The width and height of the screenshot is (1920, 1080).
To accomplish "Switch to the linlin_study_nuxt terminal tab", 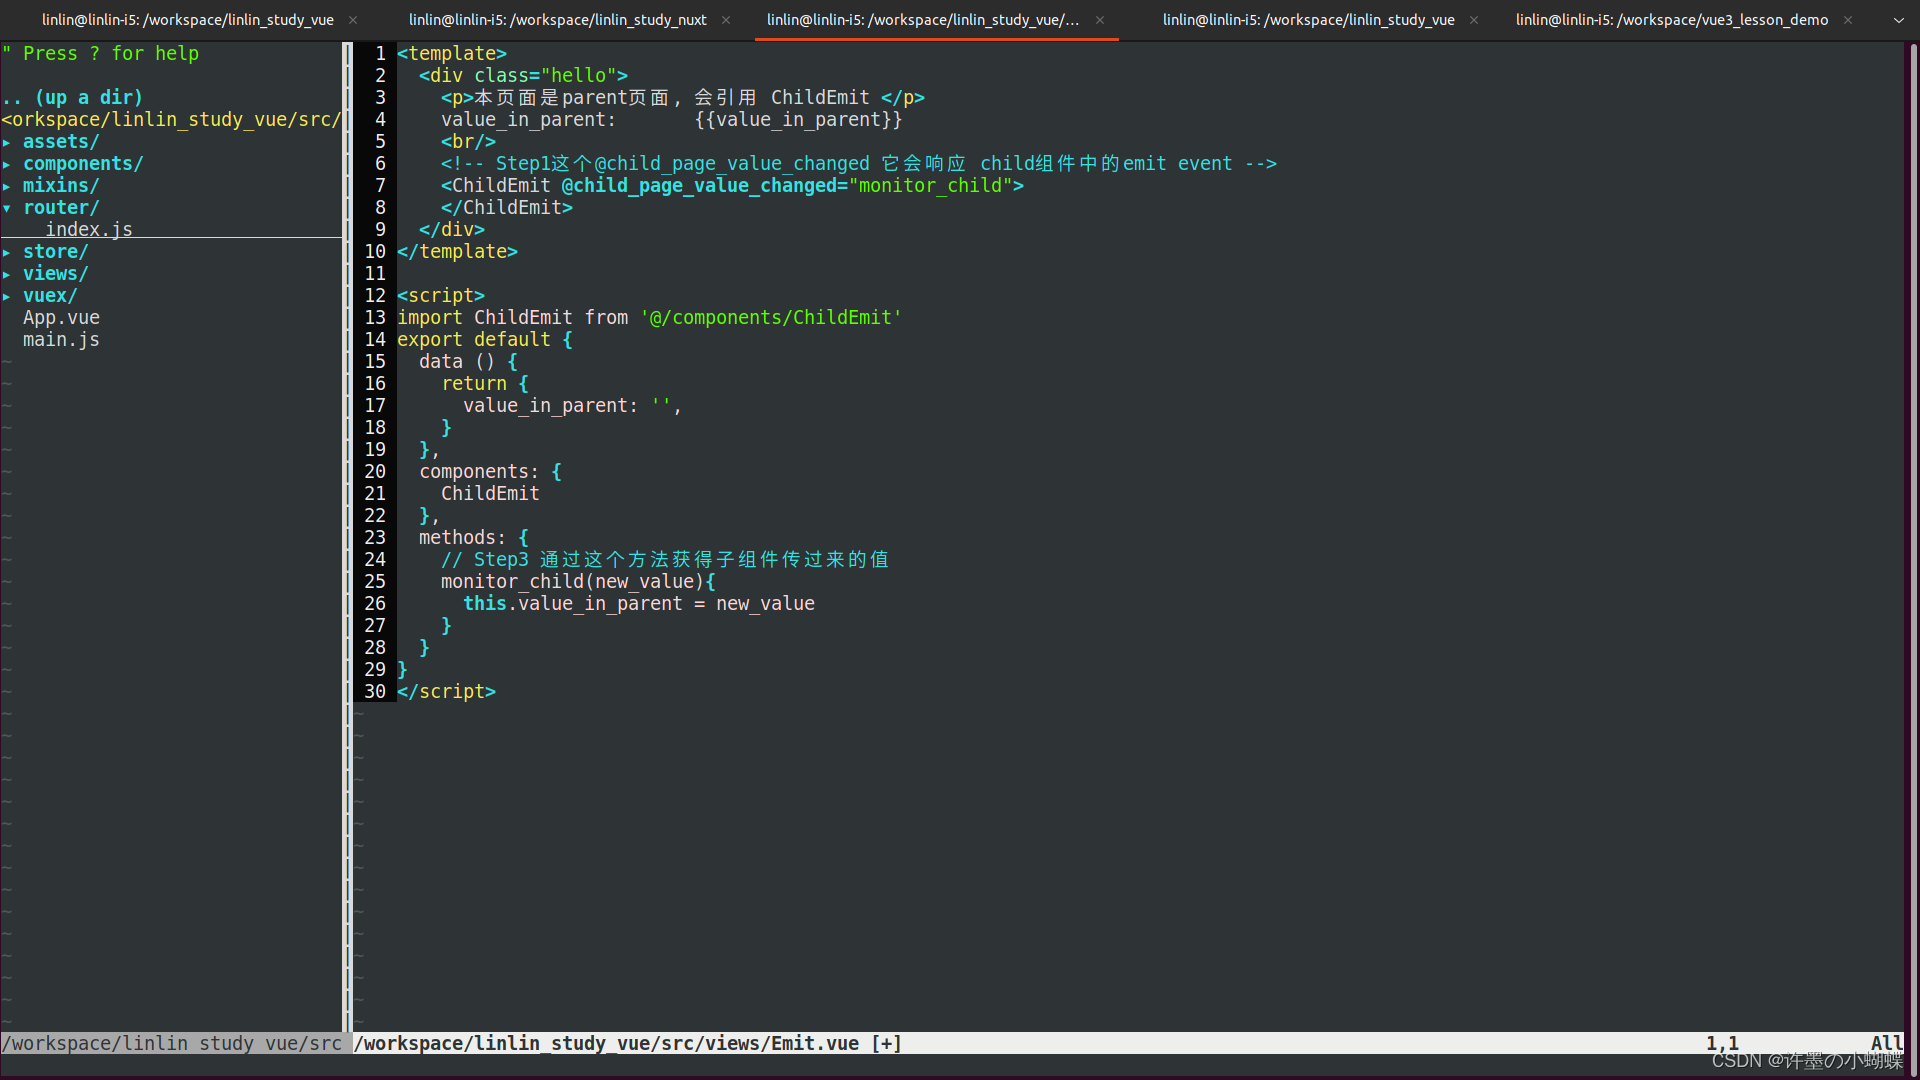I will coord(557,20).
